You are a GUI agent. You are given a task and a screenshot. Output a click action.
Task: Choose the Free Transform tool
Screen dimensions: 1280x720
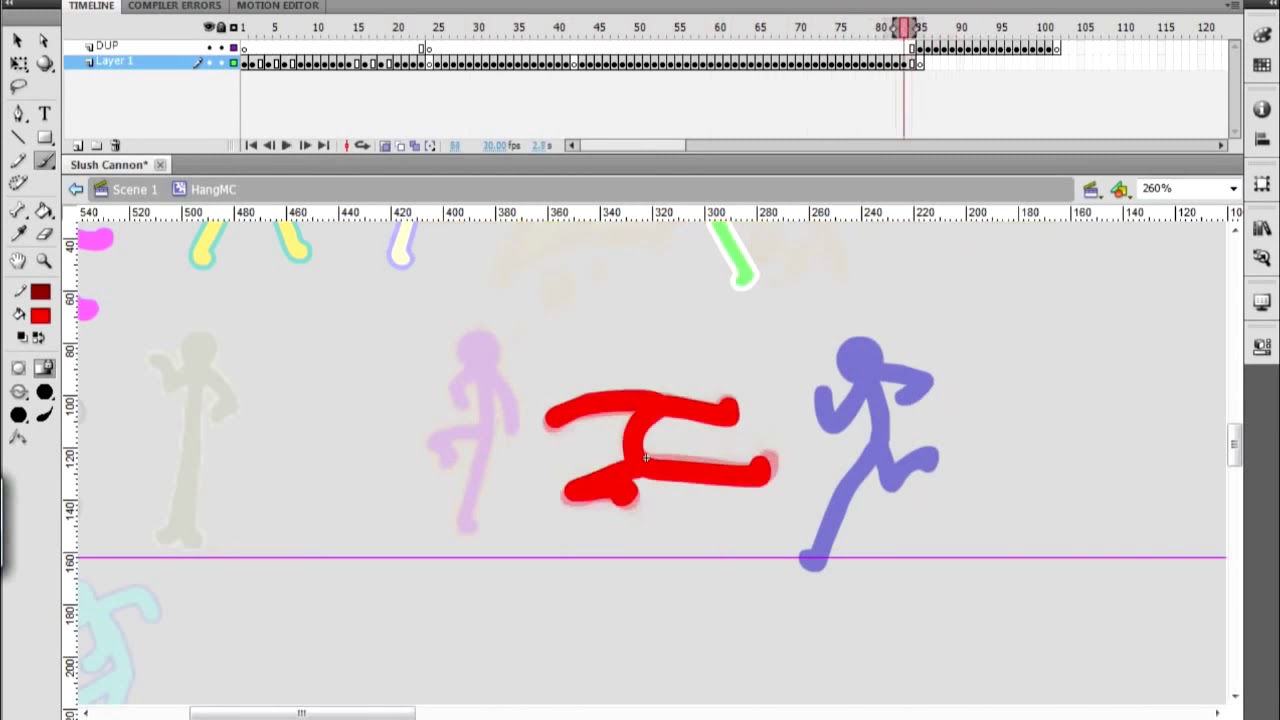18,64
